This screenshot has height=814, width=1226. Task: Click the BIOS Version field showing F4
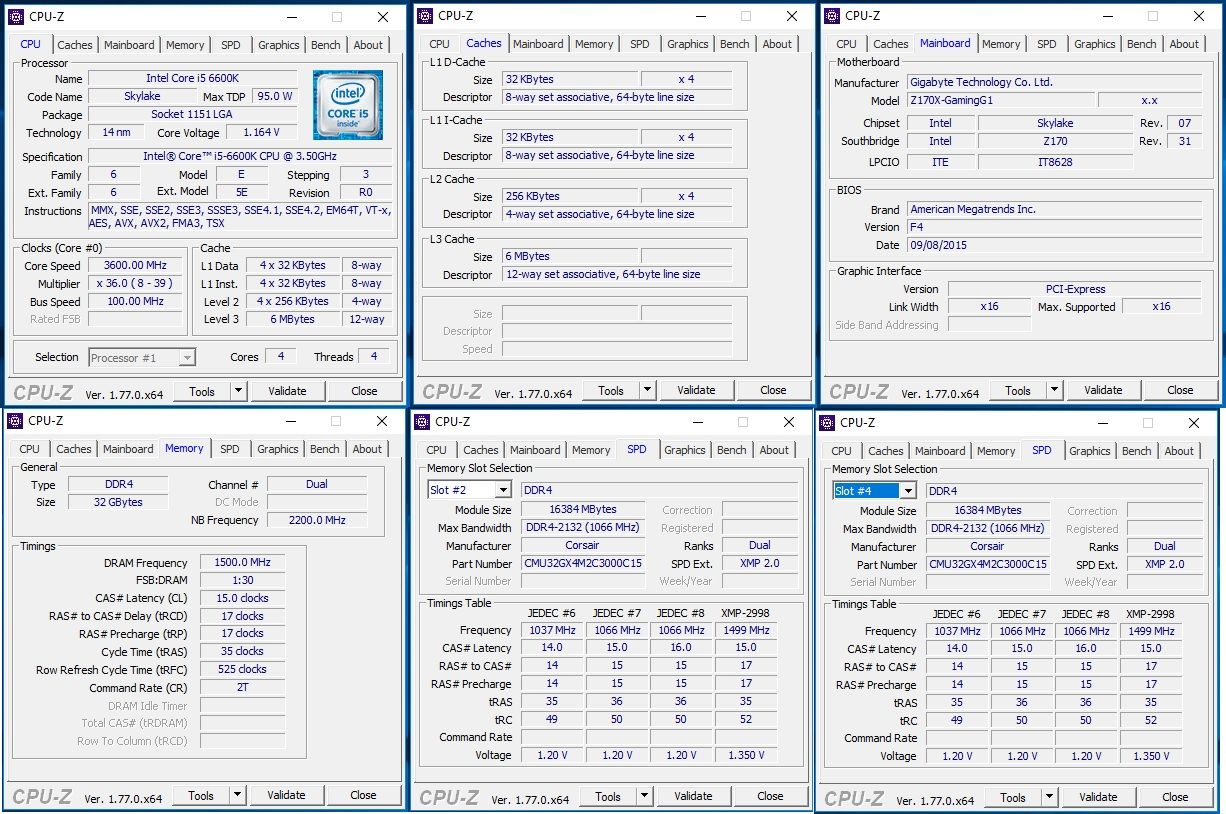(1054, 227)
